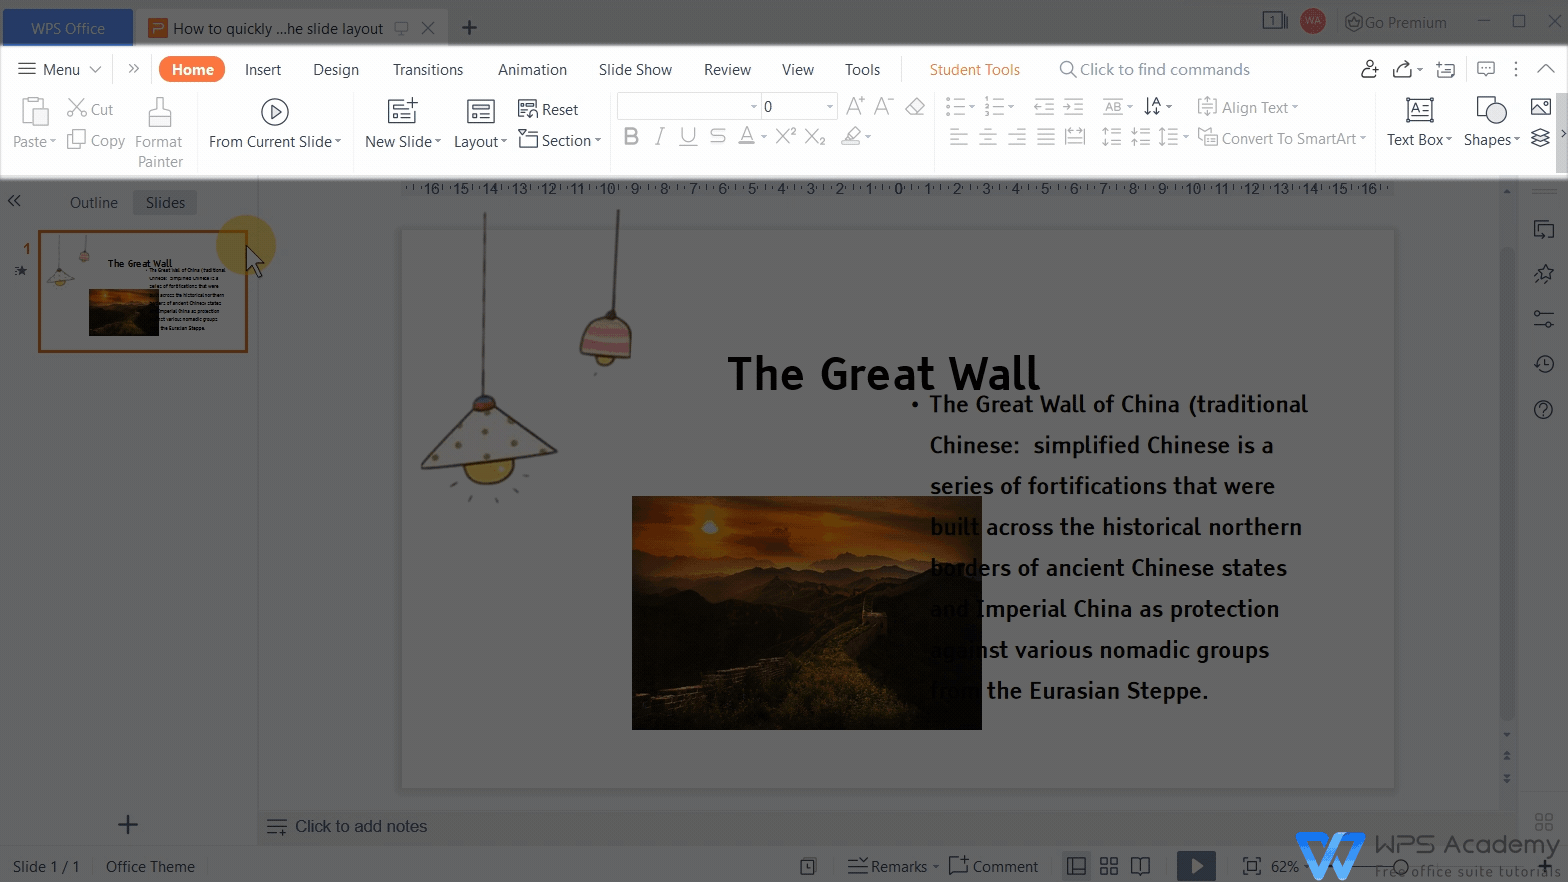Toggle Superscript formatting
Screen dimensions: 1568x882
[786, 136]
